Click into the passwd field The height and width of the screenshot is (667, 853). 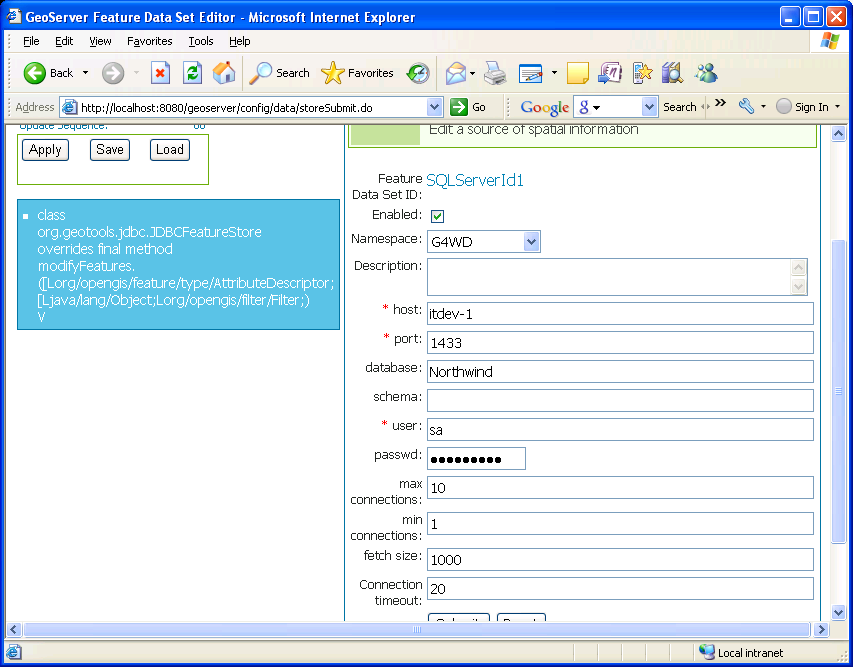tap(477, 459)
